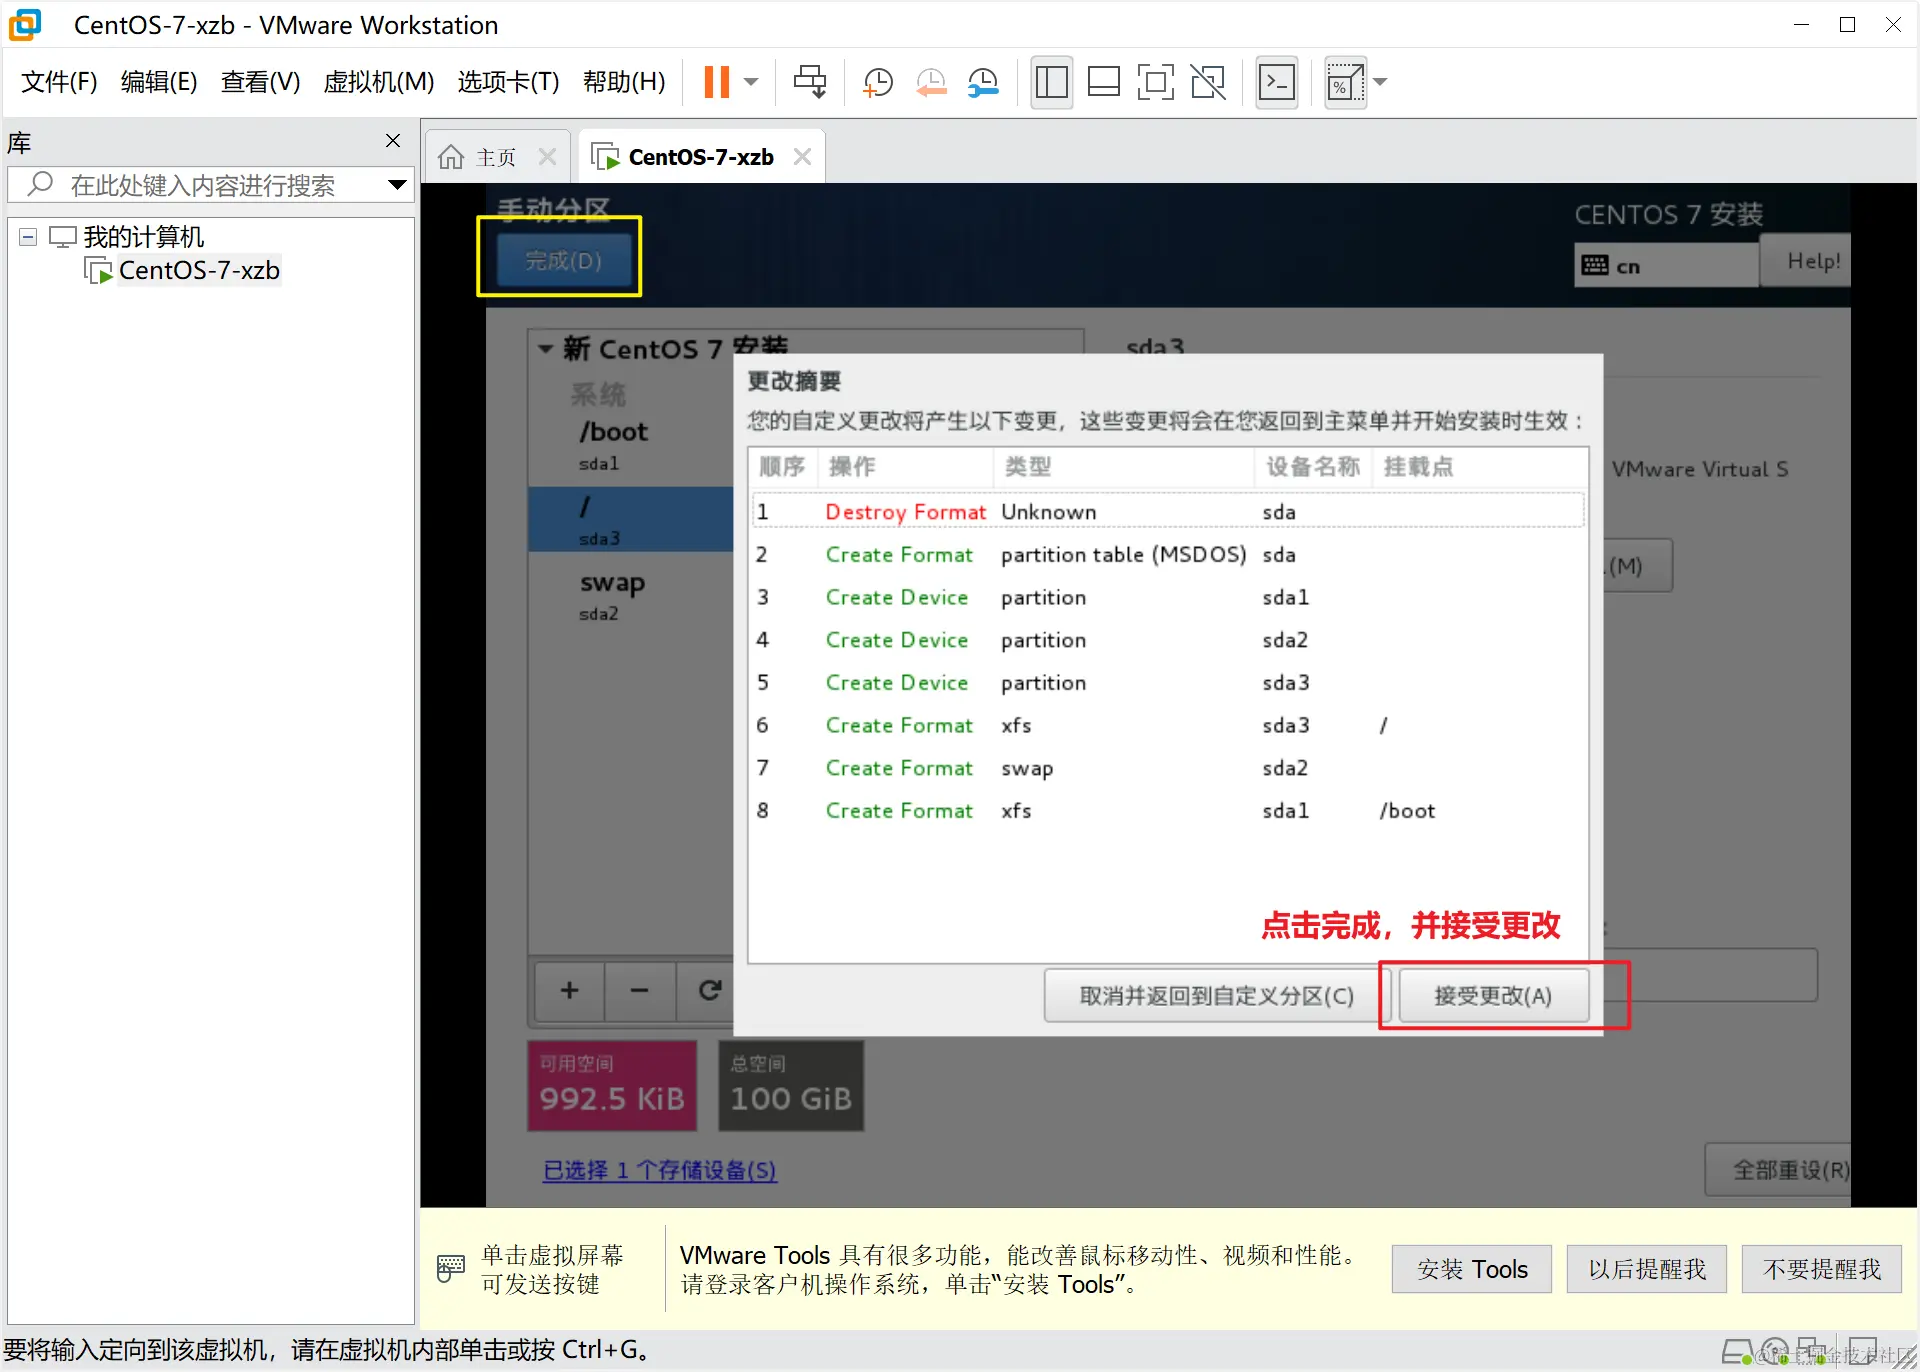The width and height of the screenshot is (1920, 1372).
Task: Select row 8 xfs sda1 /boot
Action: point(1168,811)
